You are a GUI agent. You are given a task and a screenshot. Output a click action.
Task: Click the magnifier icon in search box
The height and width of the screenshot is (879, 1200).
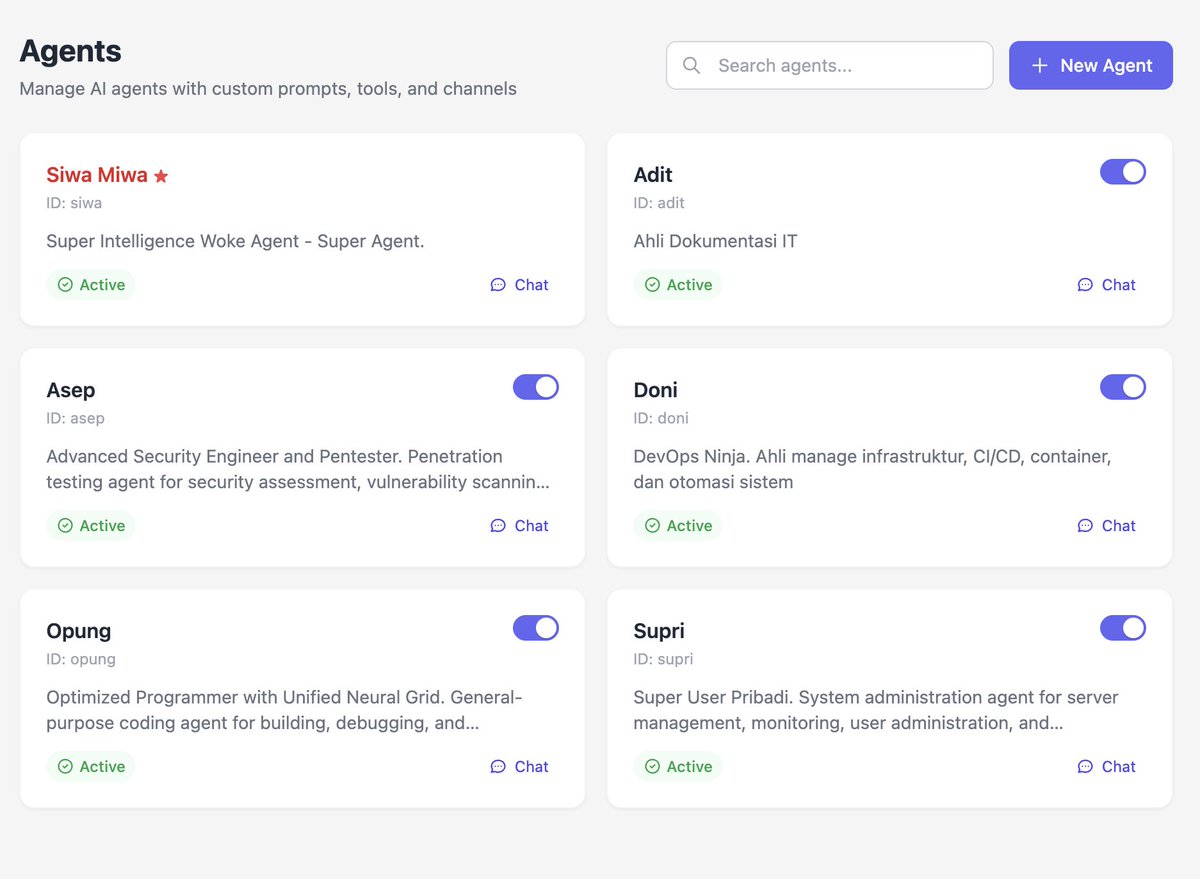[x=691, y=65]
